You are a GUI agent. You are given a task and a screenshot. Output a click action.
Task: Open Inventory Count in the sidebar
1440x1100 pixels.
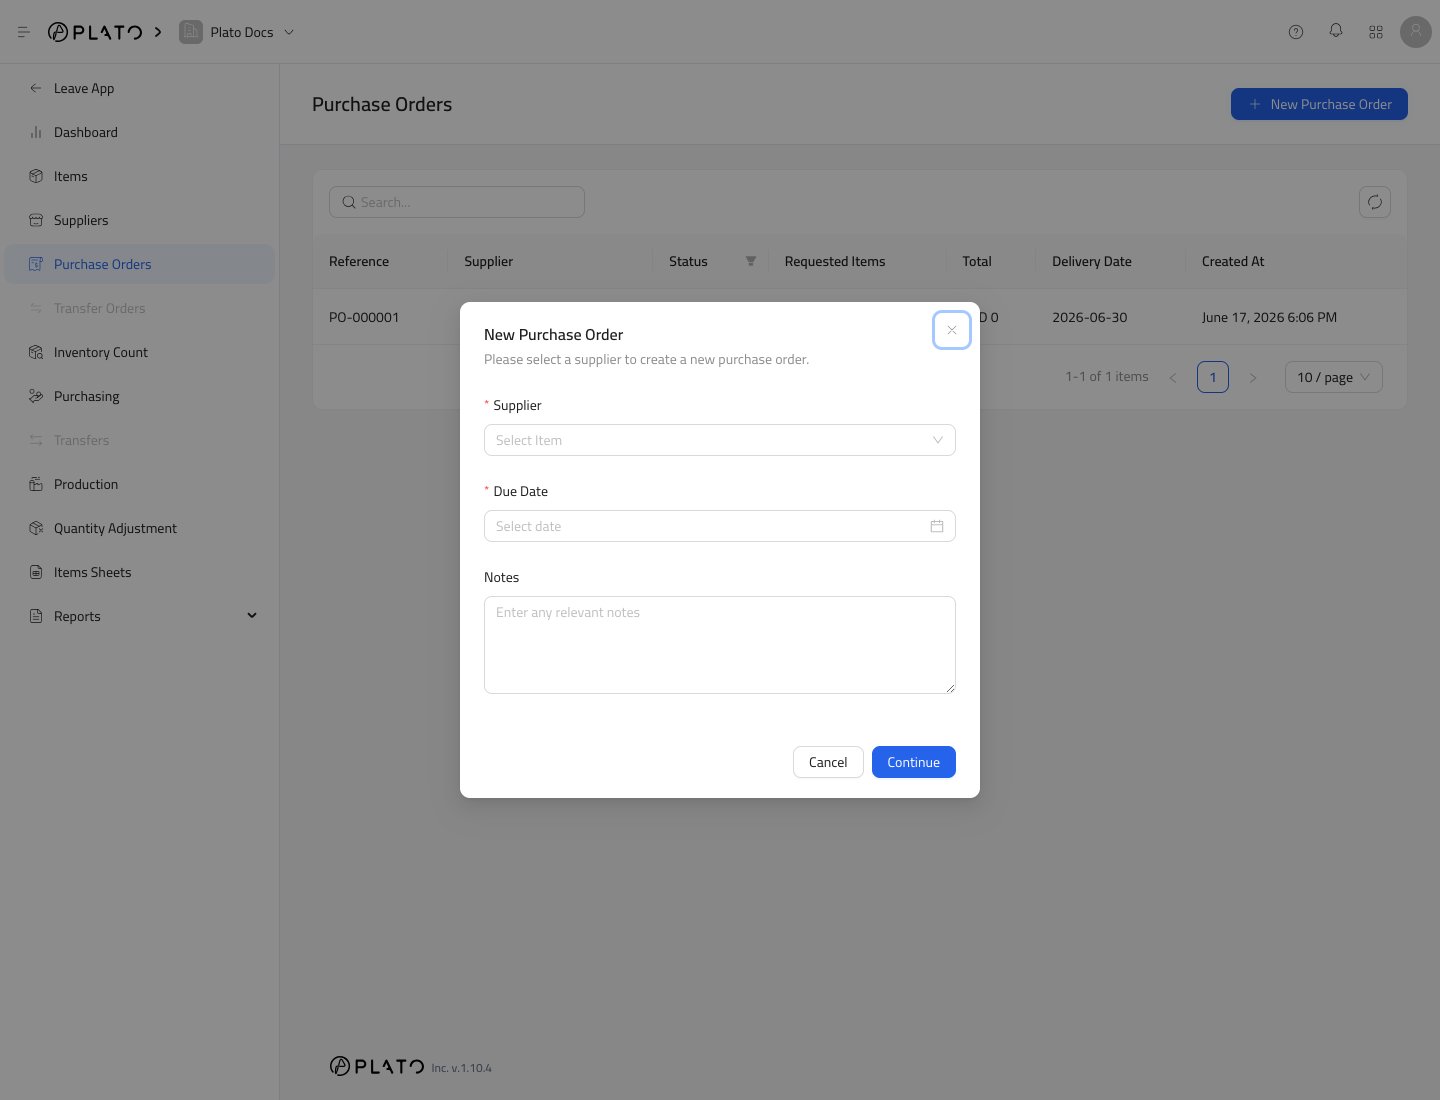(x=139, y=352)
